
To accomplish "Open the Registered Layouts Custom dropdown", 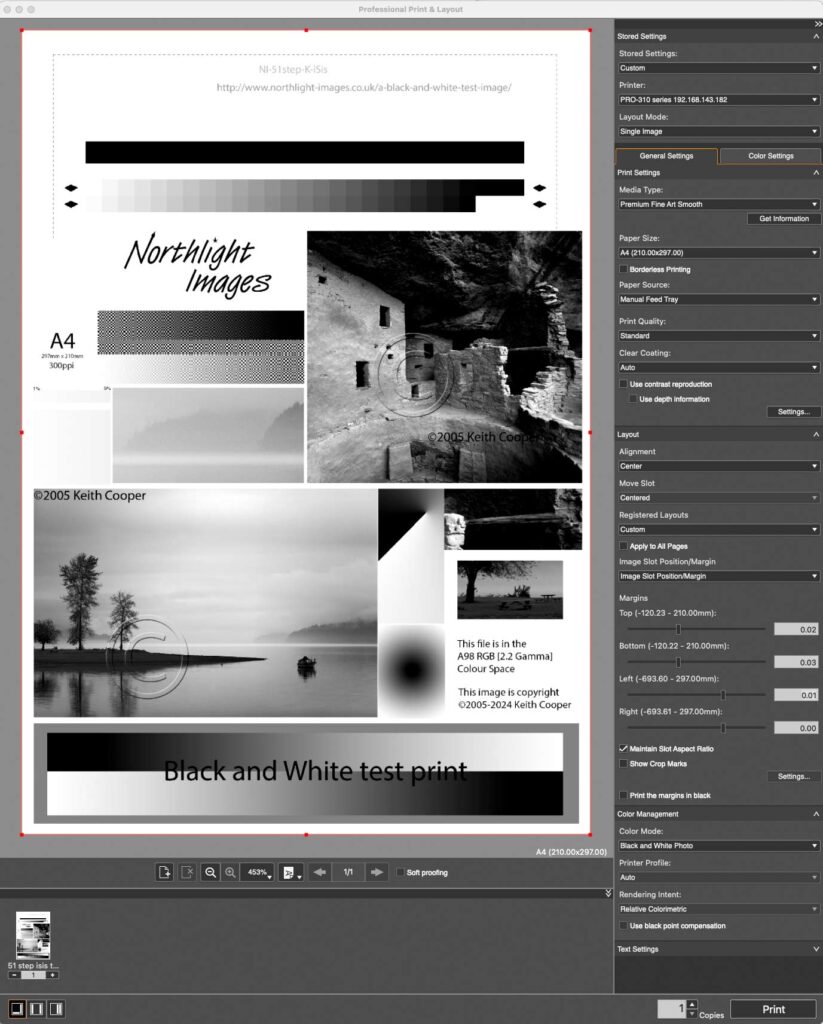I will coord(718,530).
